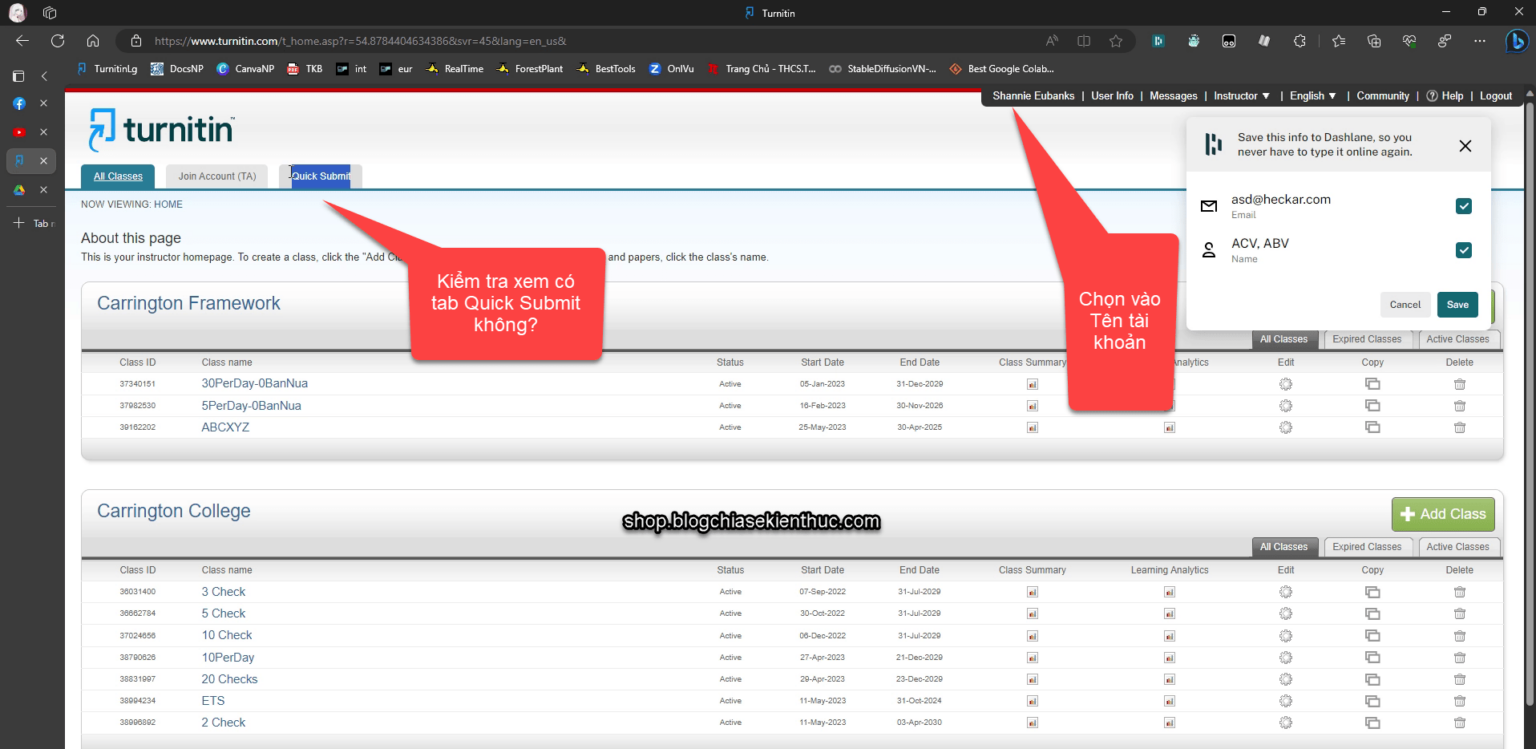Open the English language dropdown
1536x749 pixels.
[x=1312, y=96]
